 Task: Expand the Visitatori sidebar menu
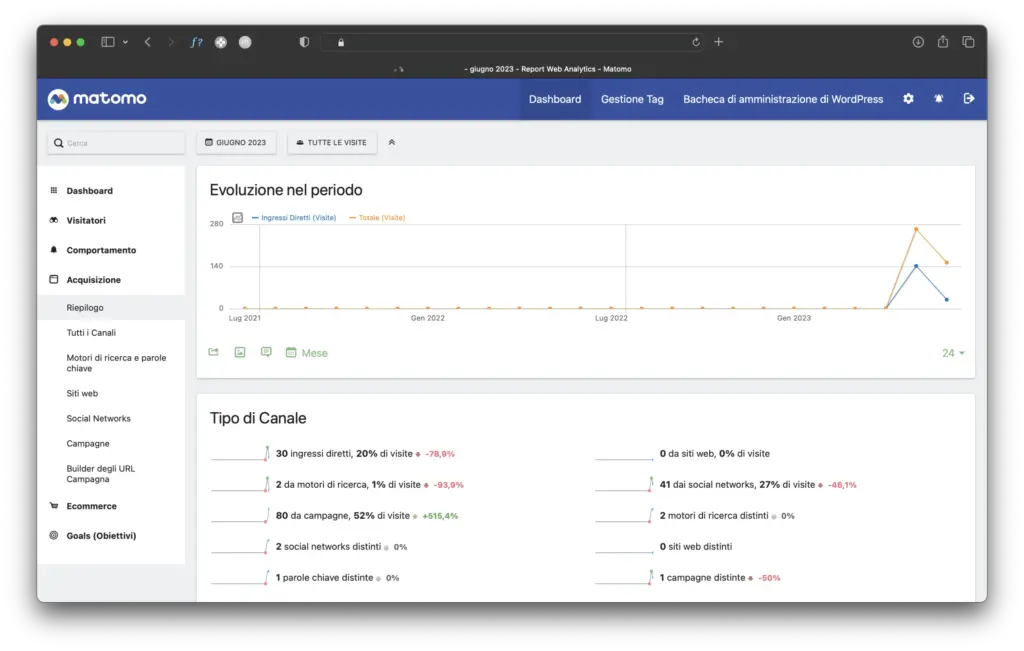(86, 220)
